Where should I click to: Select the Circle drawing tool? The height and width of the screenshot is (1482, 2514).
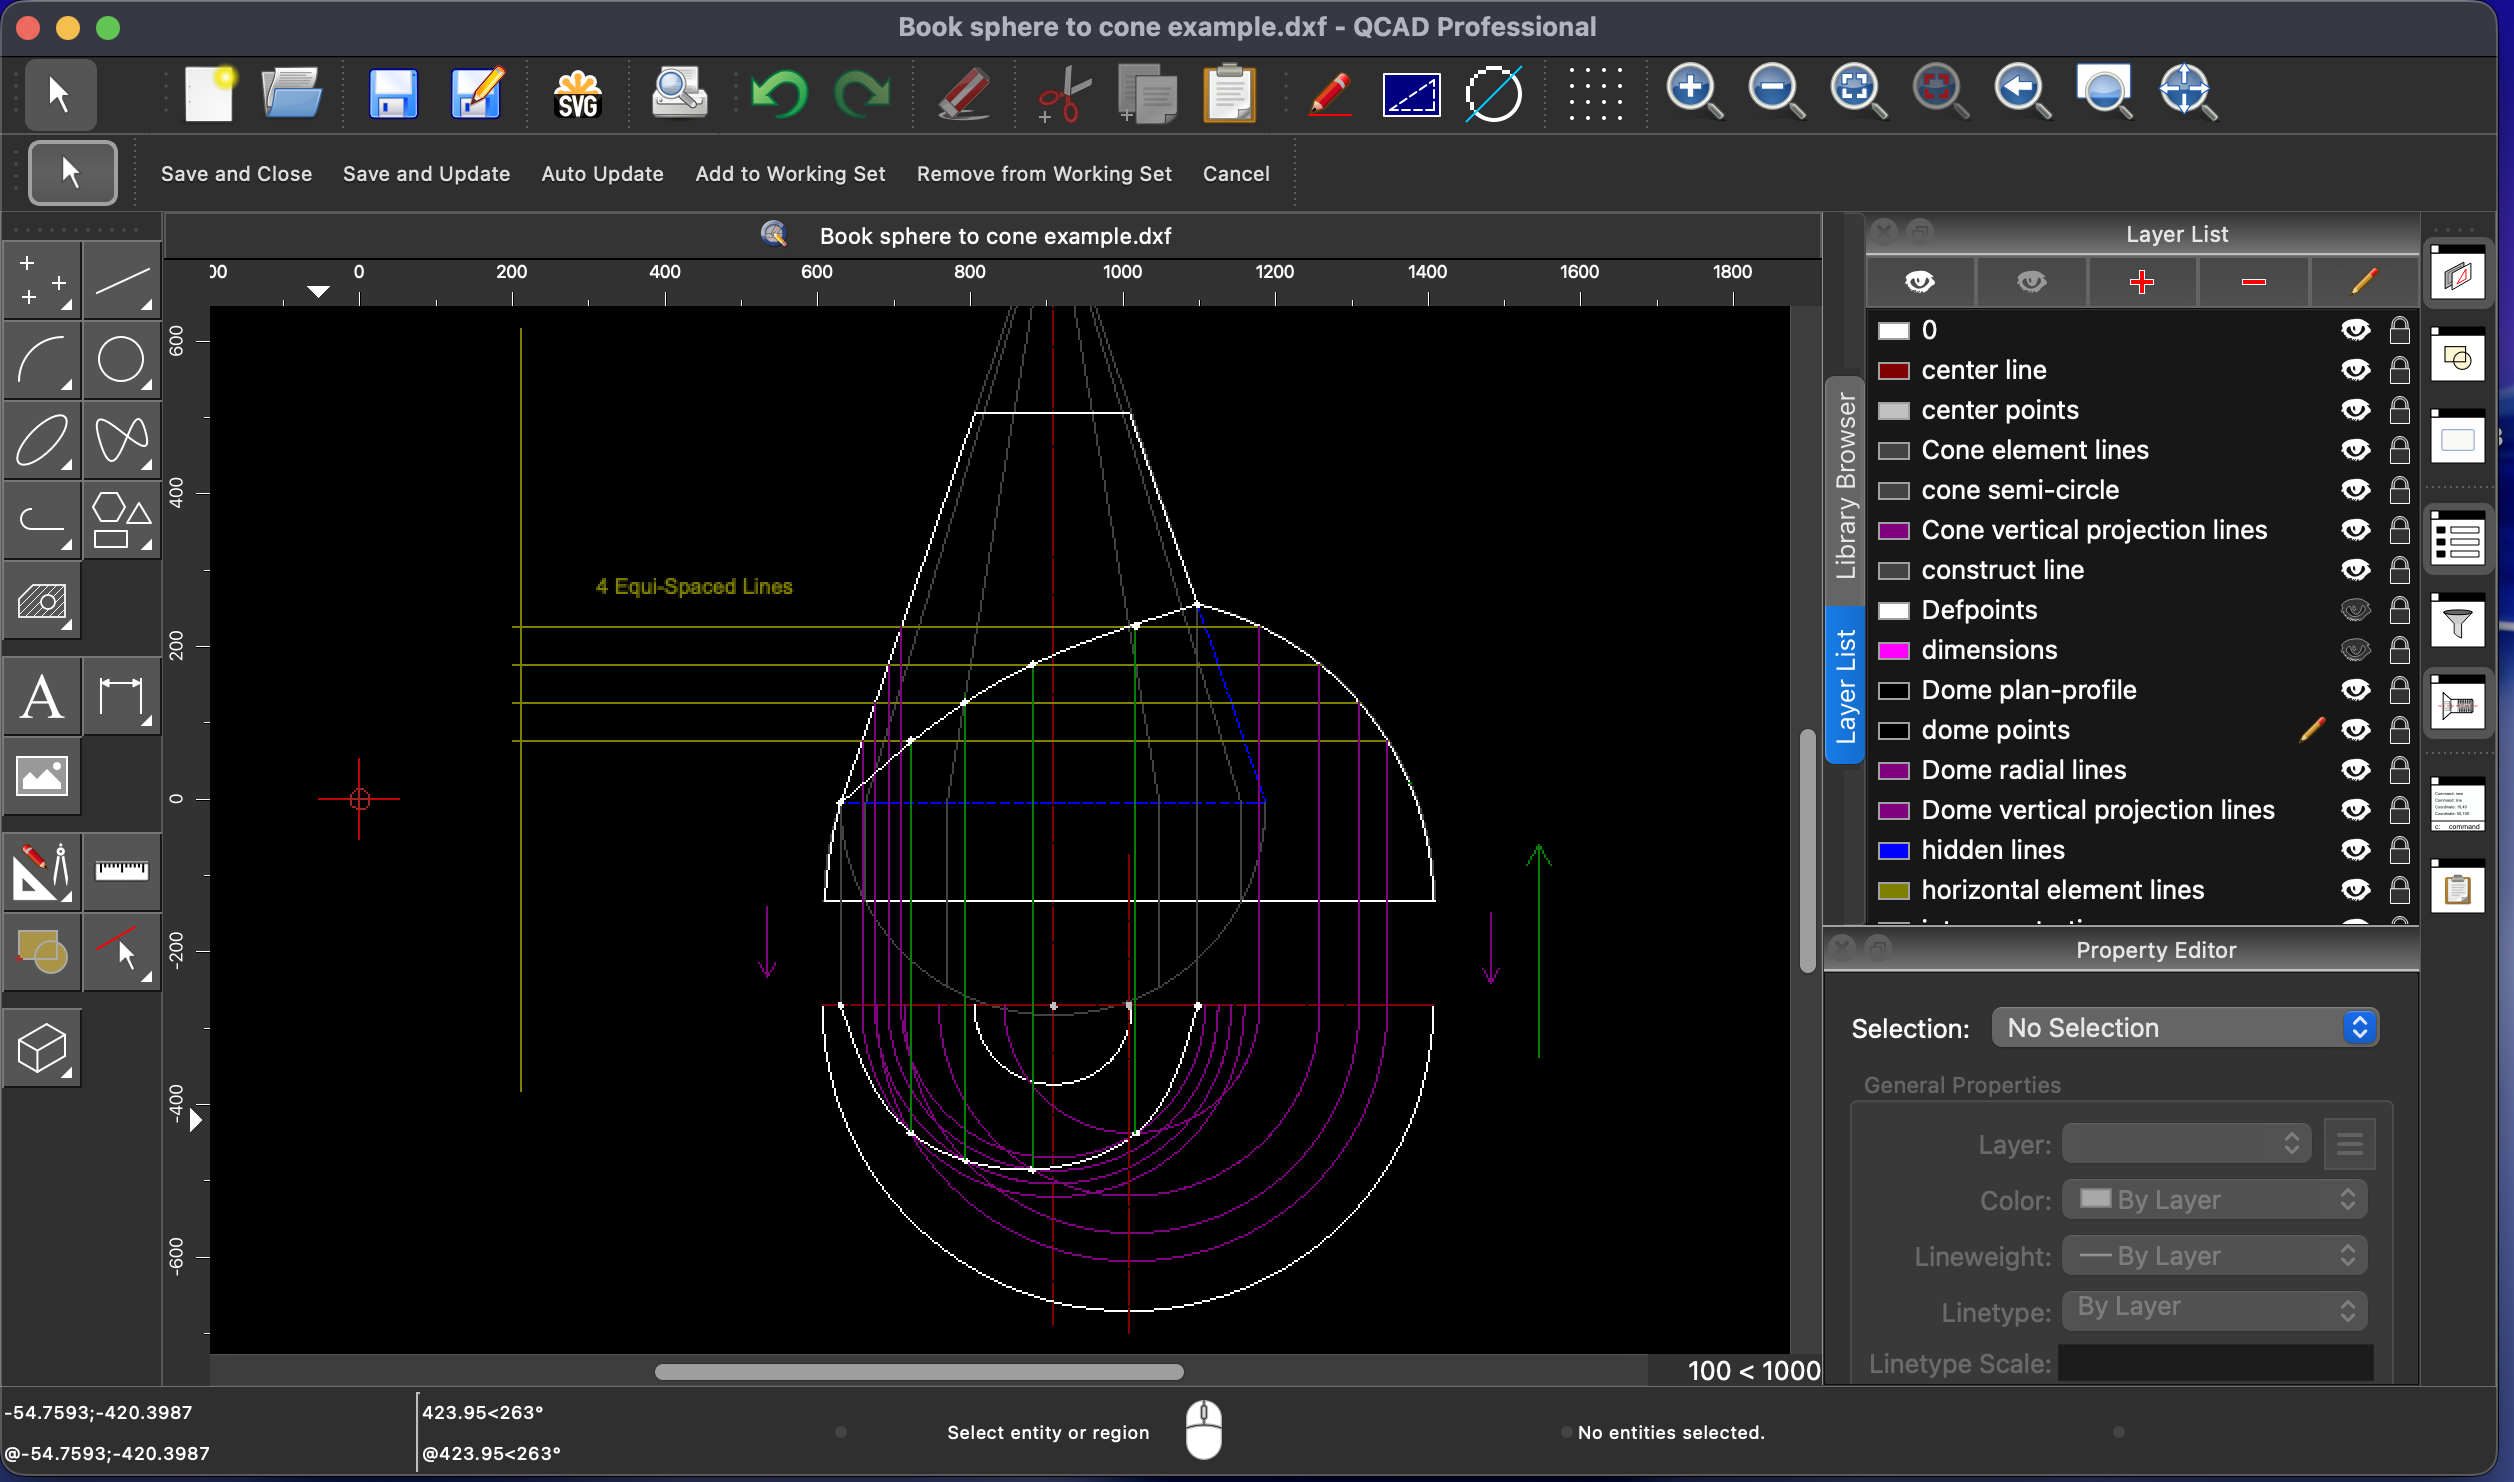(x=121, y=360)
